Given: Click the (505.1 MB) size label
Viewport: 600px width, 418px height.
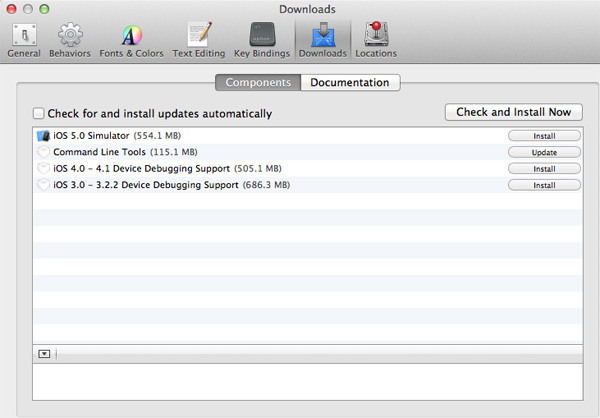Looking at the screenshot, I should pyautogui.click(x=258, y=168).
